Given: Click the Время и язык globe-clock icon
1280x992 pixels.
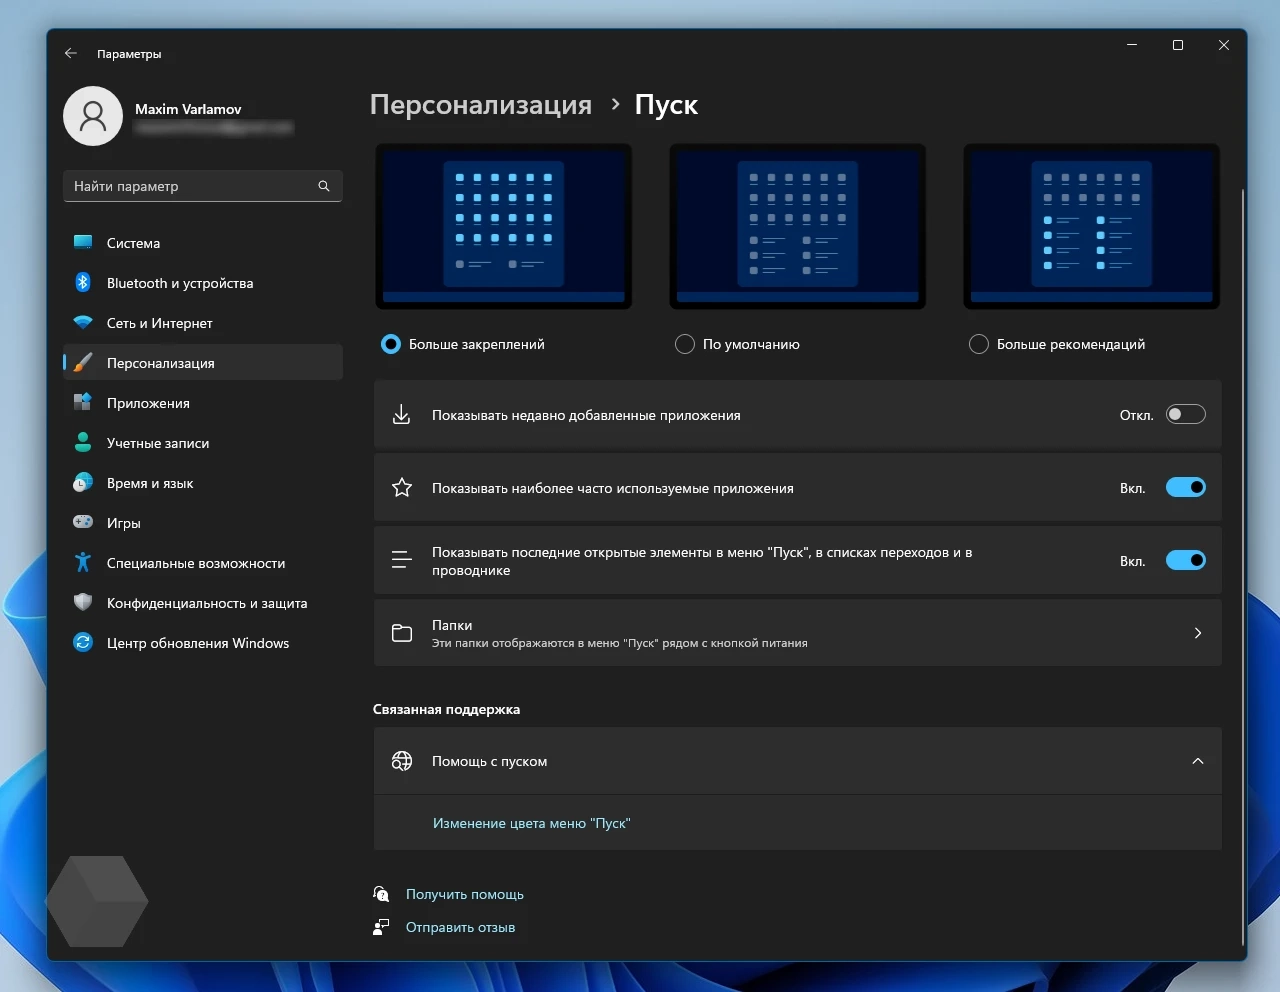Looking at the screenshot, I should pyautogui.click(x=83, y=483).
